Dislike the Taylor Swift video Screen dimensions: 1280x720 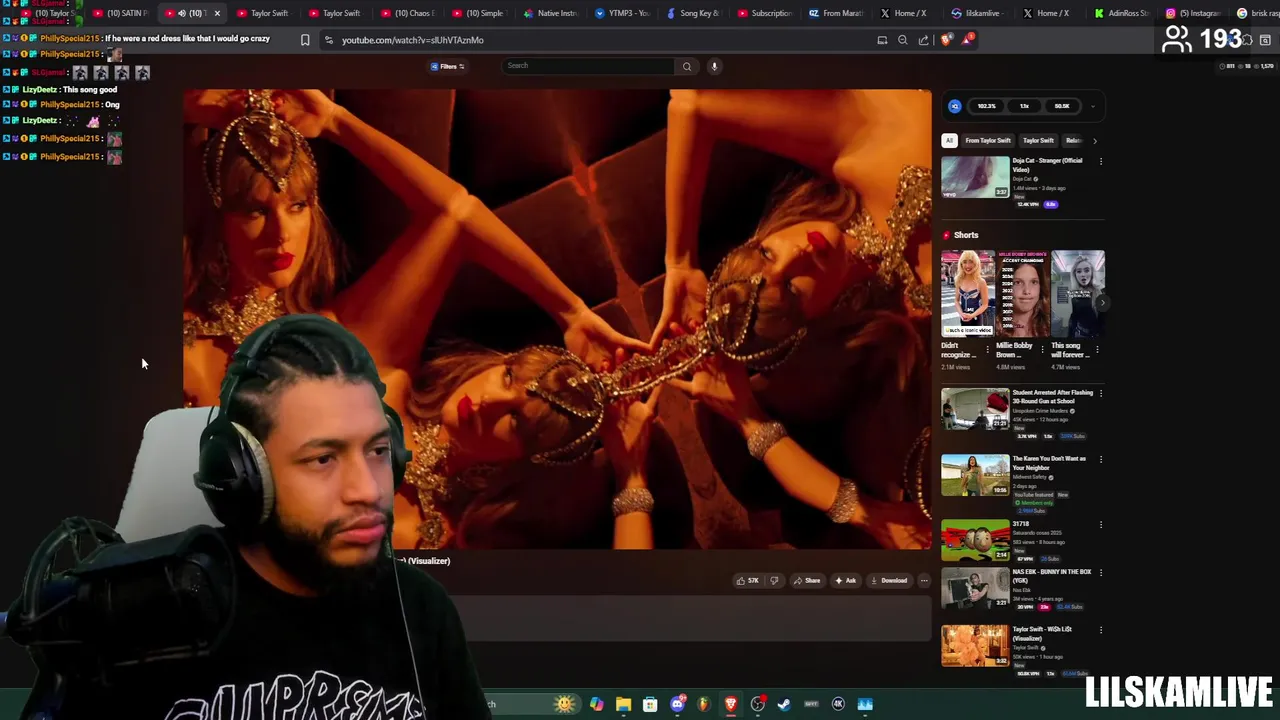pyautogui.click(x=774, y=580)
